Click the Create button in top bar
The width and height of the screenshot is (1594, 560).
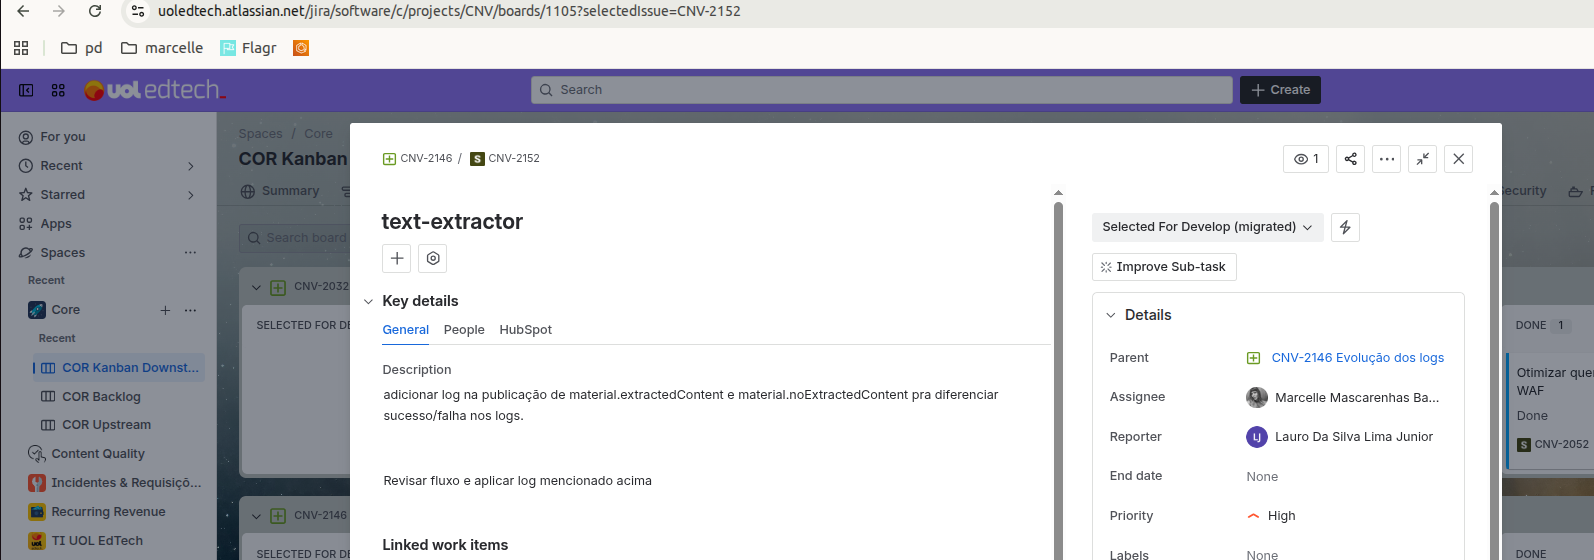pyautogui.click(x=1280, y=90)
